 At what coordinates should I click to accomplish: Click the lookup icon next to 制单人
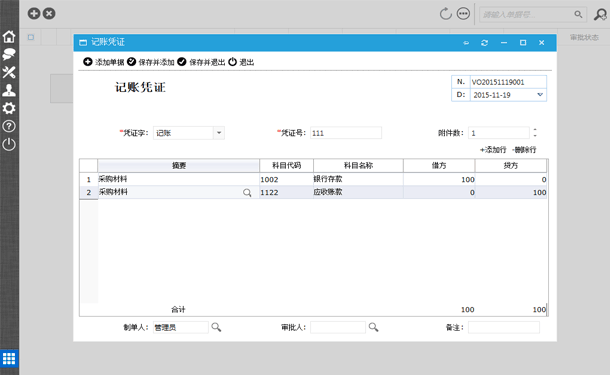pos(216,327)
